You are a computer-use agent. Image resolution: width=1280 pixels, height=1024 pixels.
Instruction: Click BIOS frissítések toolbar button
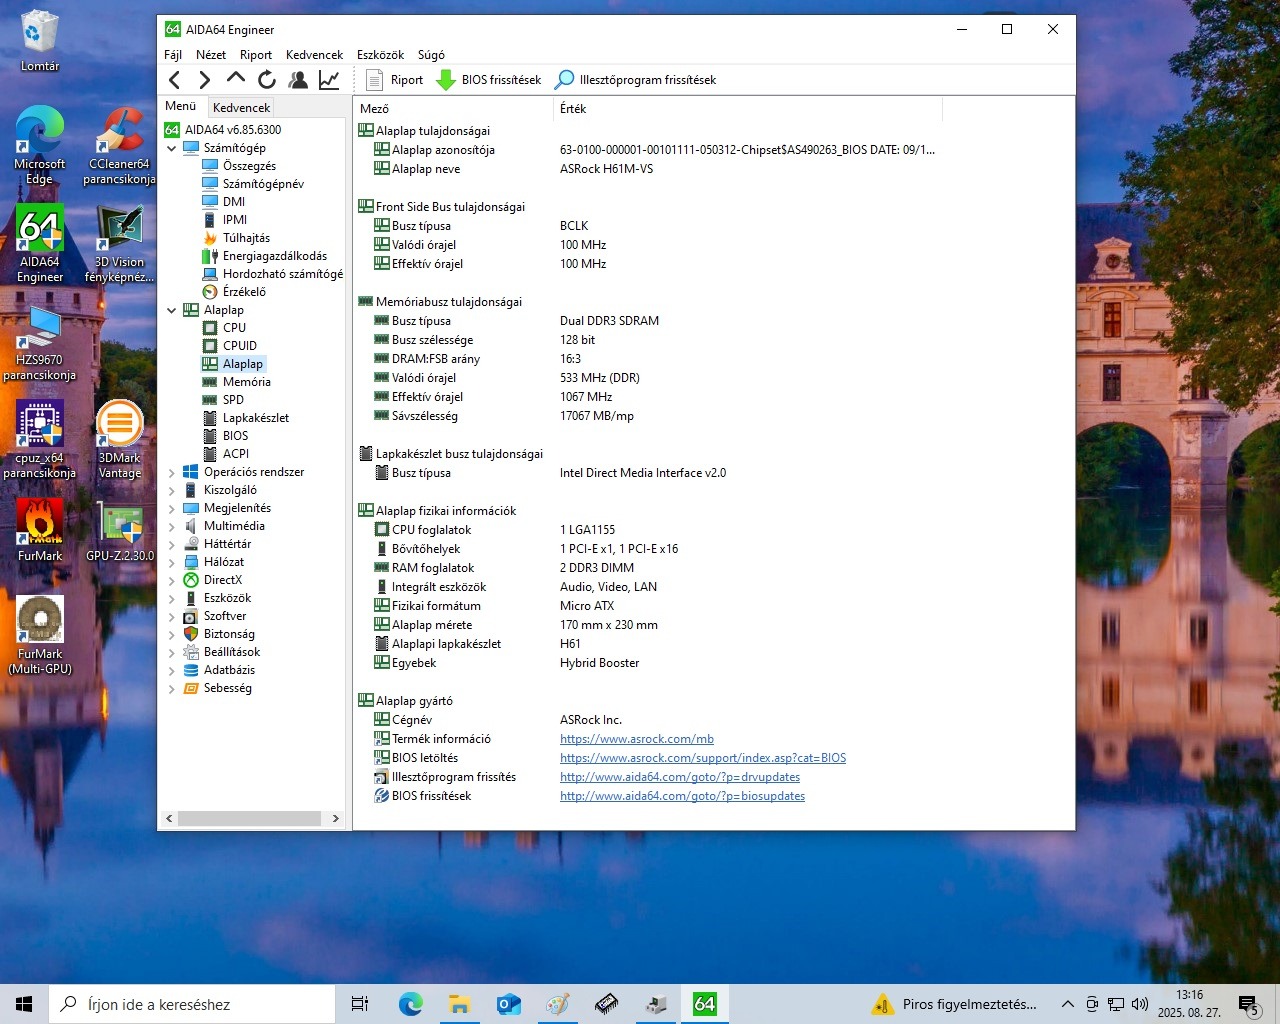(x=490, y=80)
